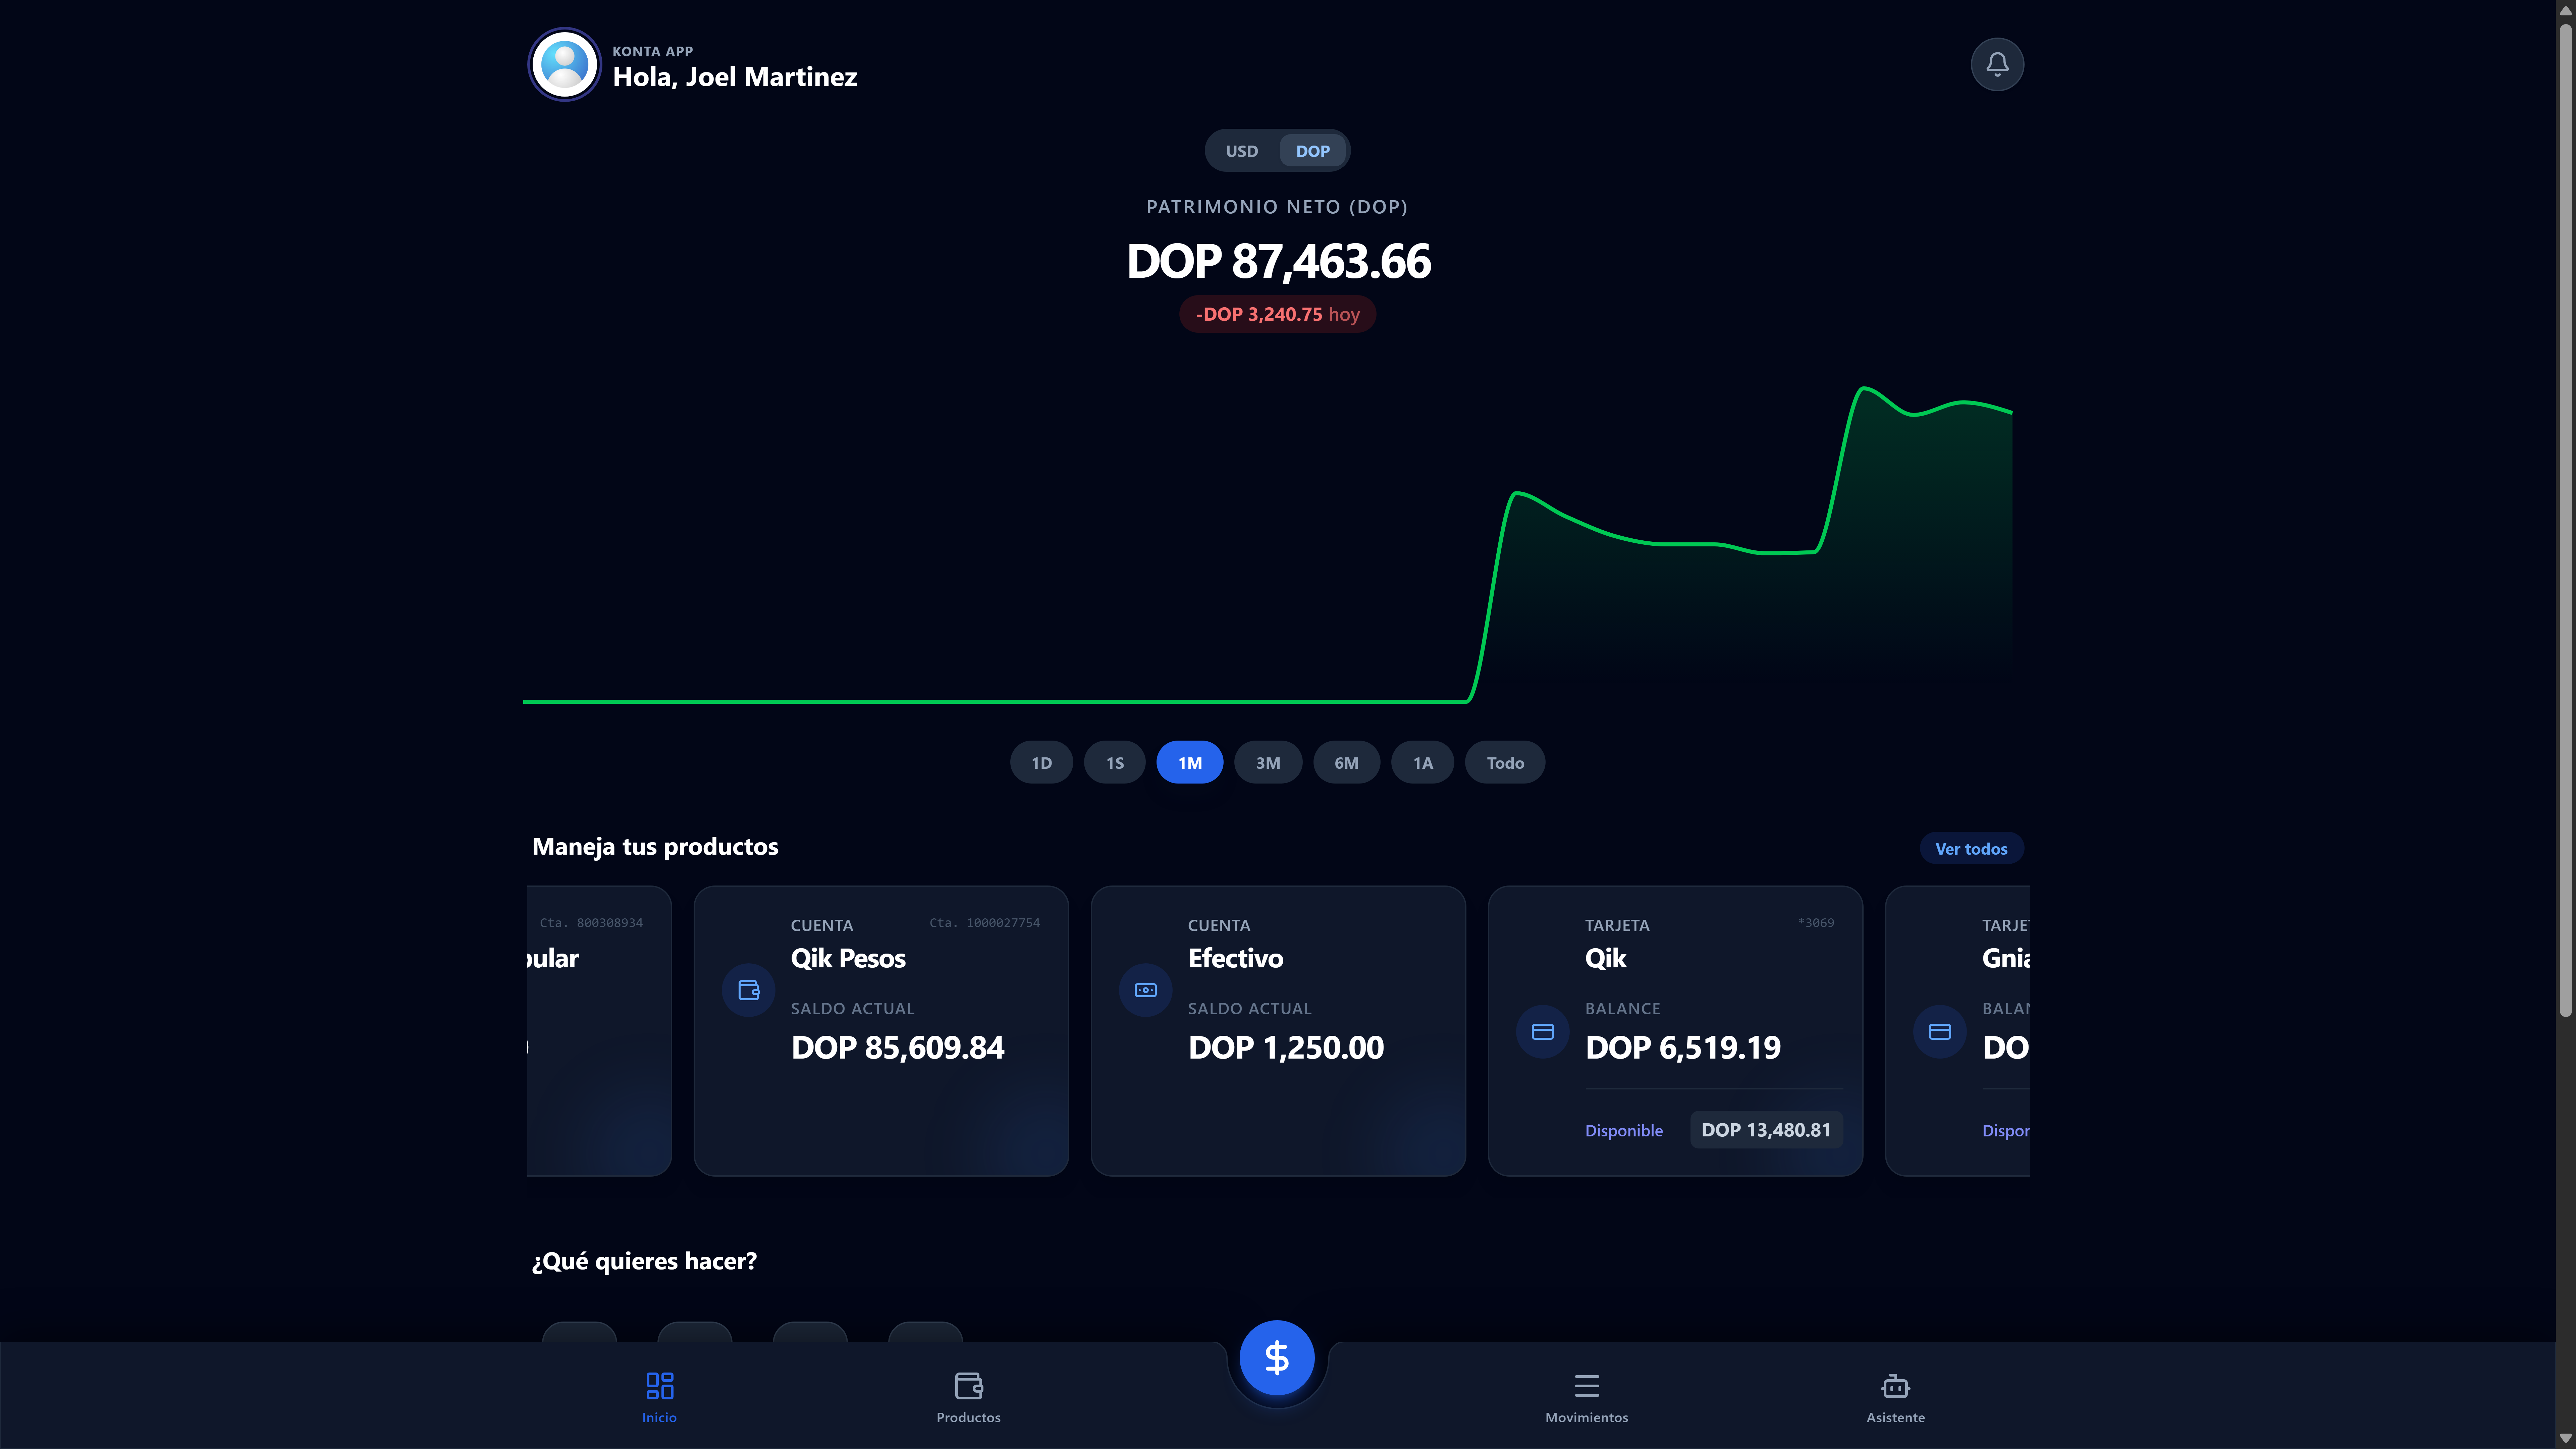This screenshot has height=1449, width=2576.
Task: Select the 3M range chip
Action: click(1268, 762)
